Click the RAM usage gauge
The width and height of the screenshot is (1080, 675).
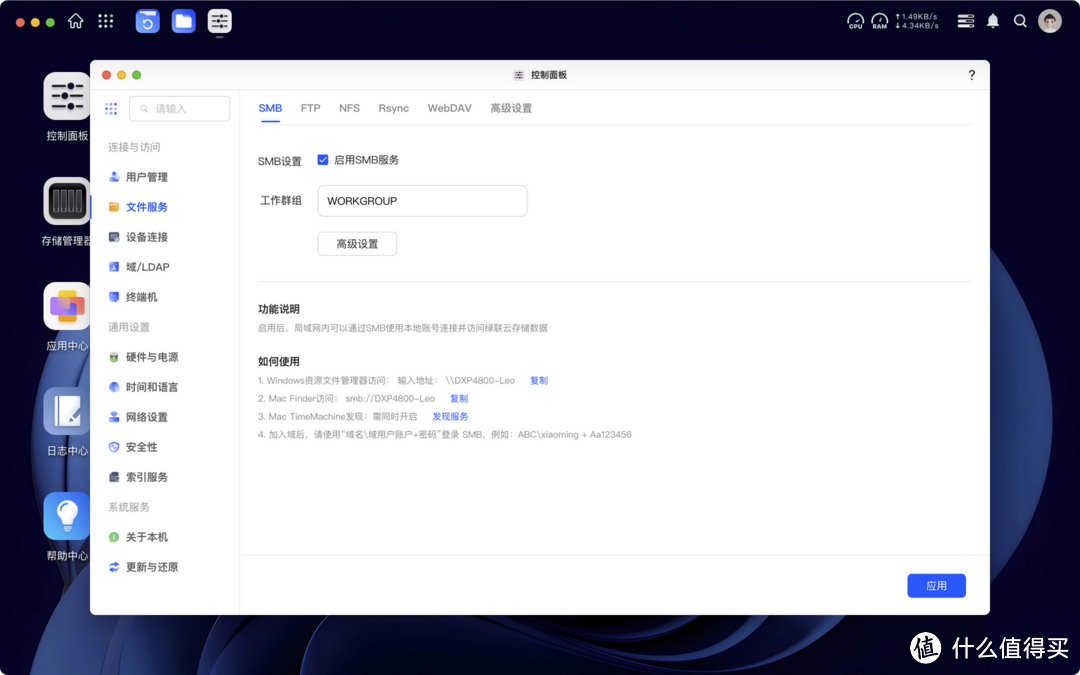[880, 20]
